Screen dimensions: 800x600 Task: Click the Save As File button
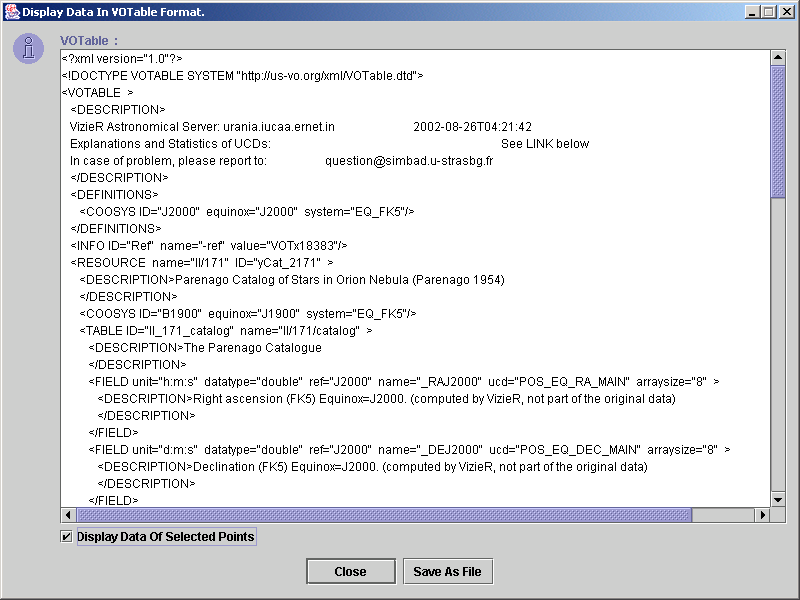(x=447, y=571)
